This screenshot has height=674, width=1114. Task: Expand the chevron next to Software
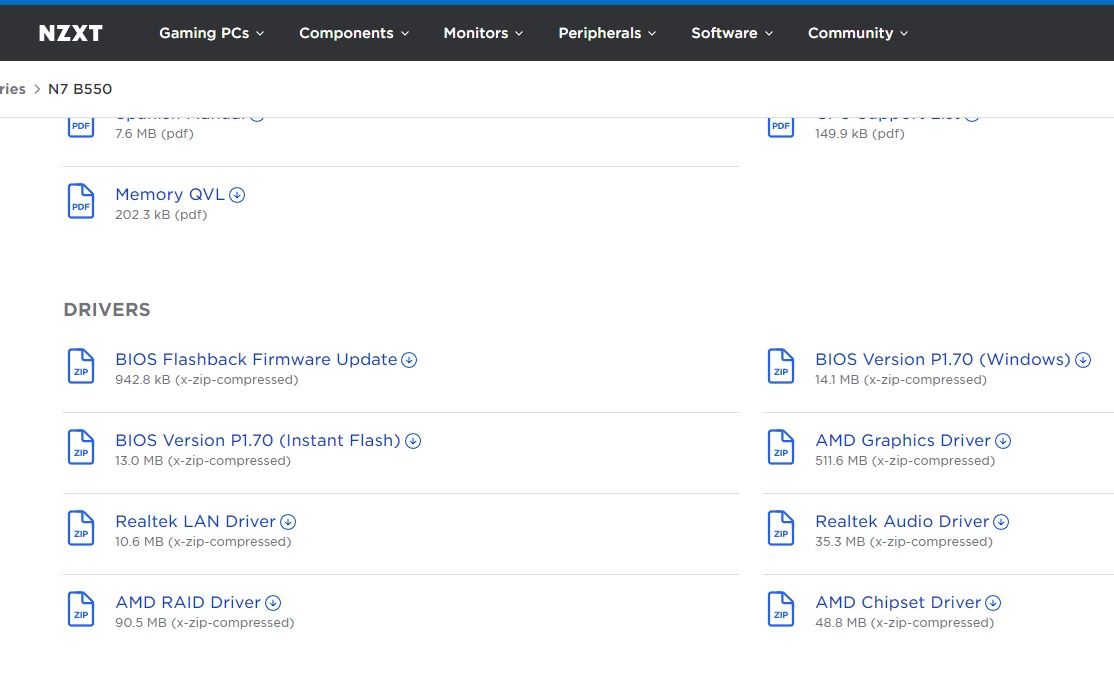tap(769, 33)
